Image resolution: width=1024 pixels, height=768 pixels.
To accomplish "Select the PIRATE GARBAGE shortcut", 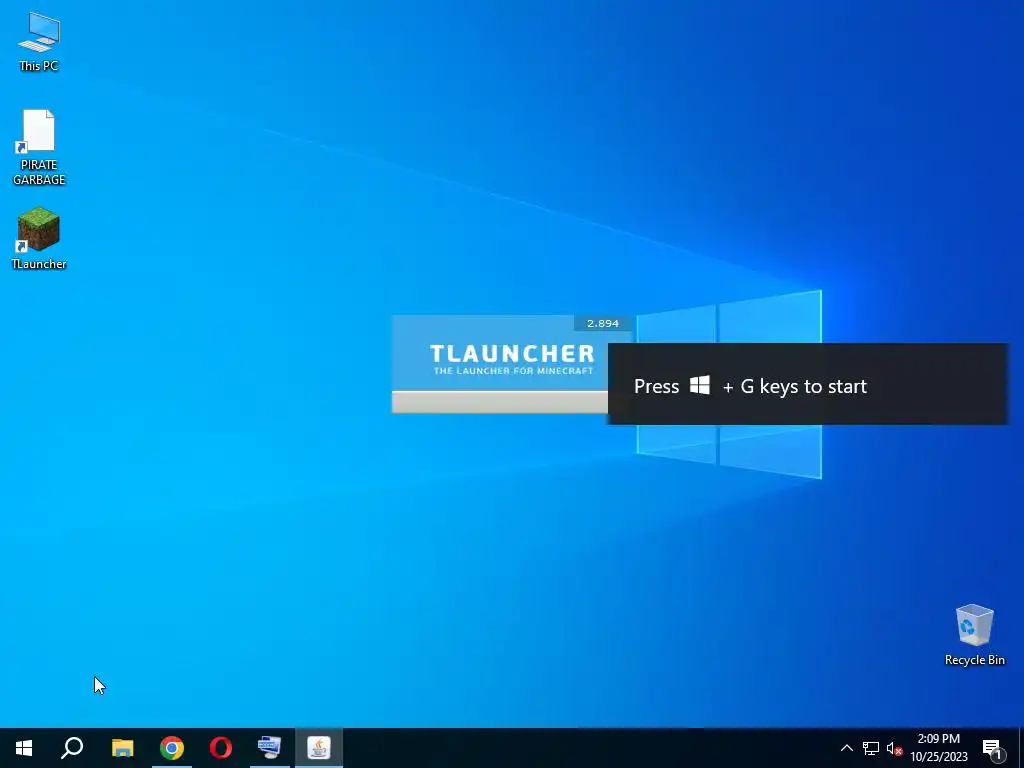I will 39,148.
